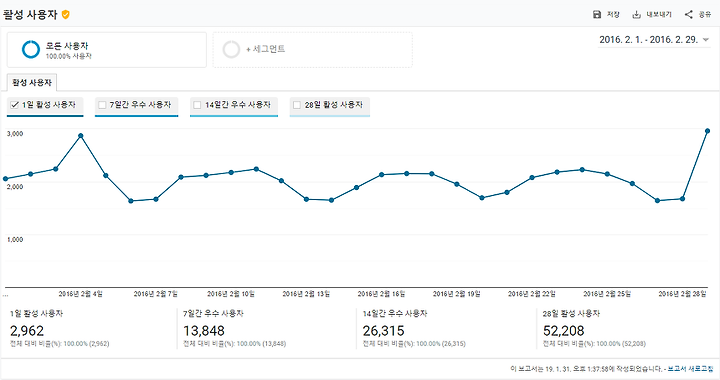Click the 28일 활성 사용자 52,208 summary

(x=594, y=329)
